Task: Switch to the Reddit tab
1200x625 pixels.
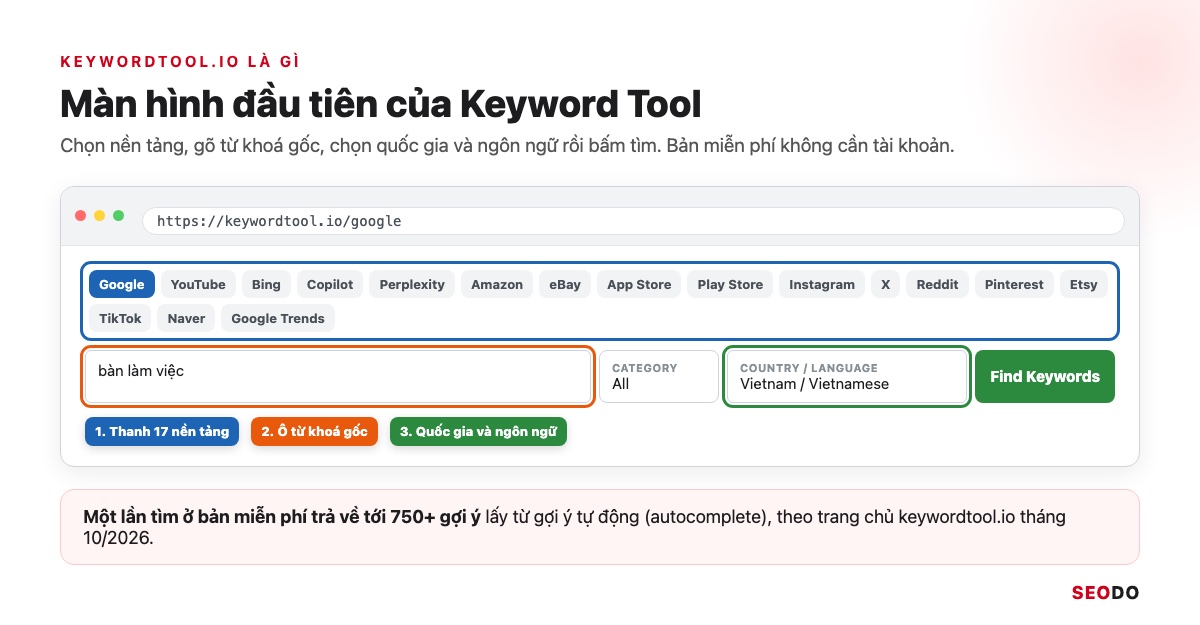Action: pyautogui.click(x=937, y=284)
